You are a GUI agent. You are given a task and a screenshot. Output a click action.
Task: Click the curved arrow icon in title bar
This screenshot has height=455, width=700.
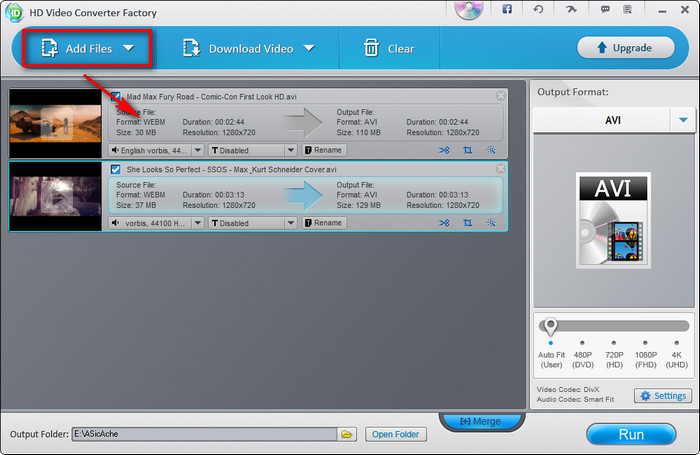point(571,9)
